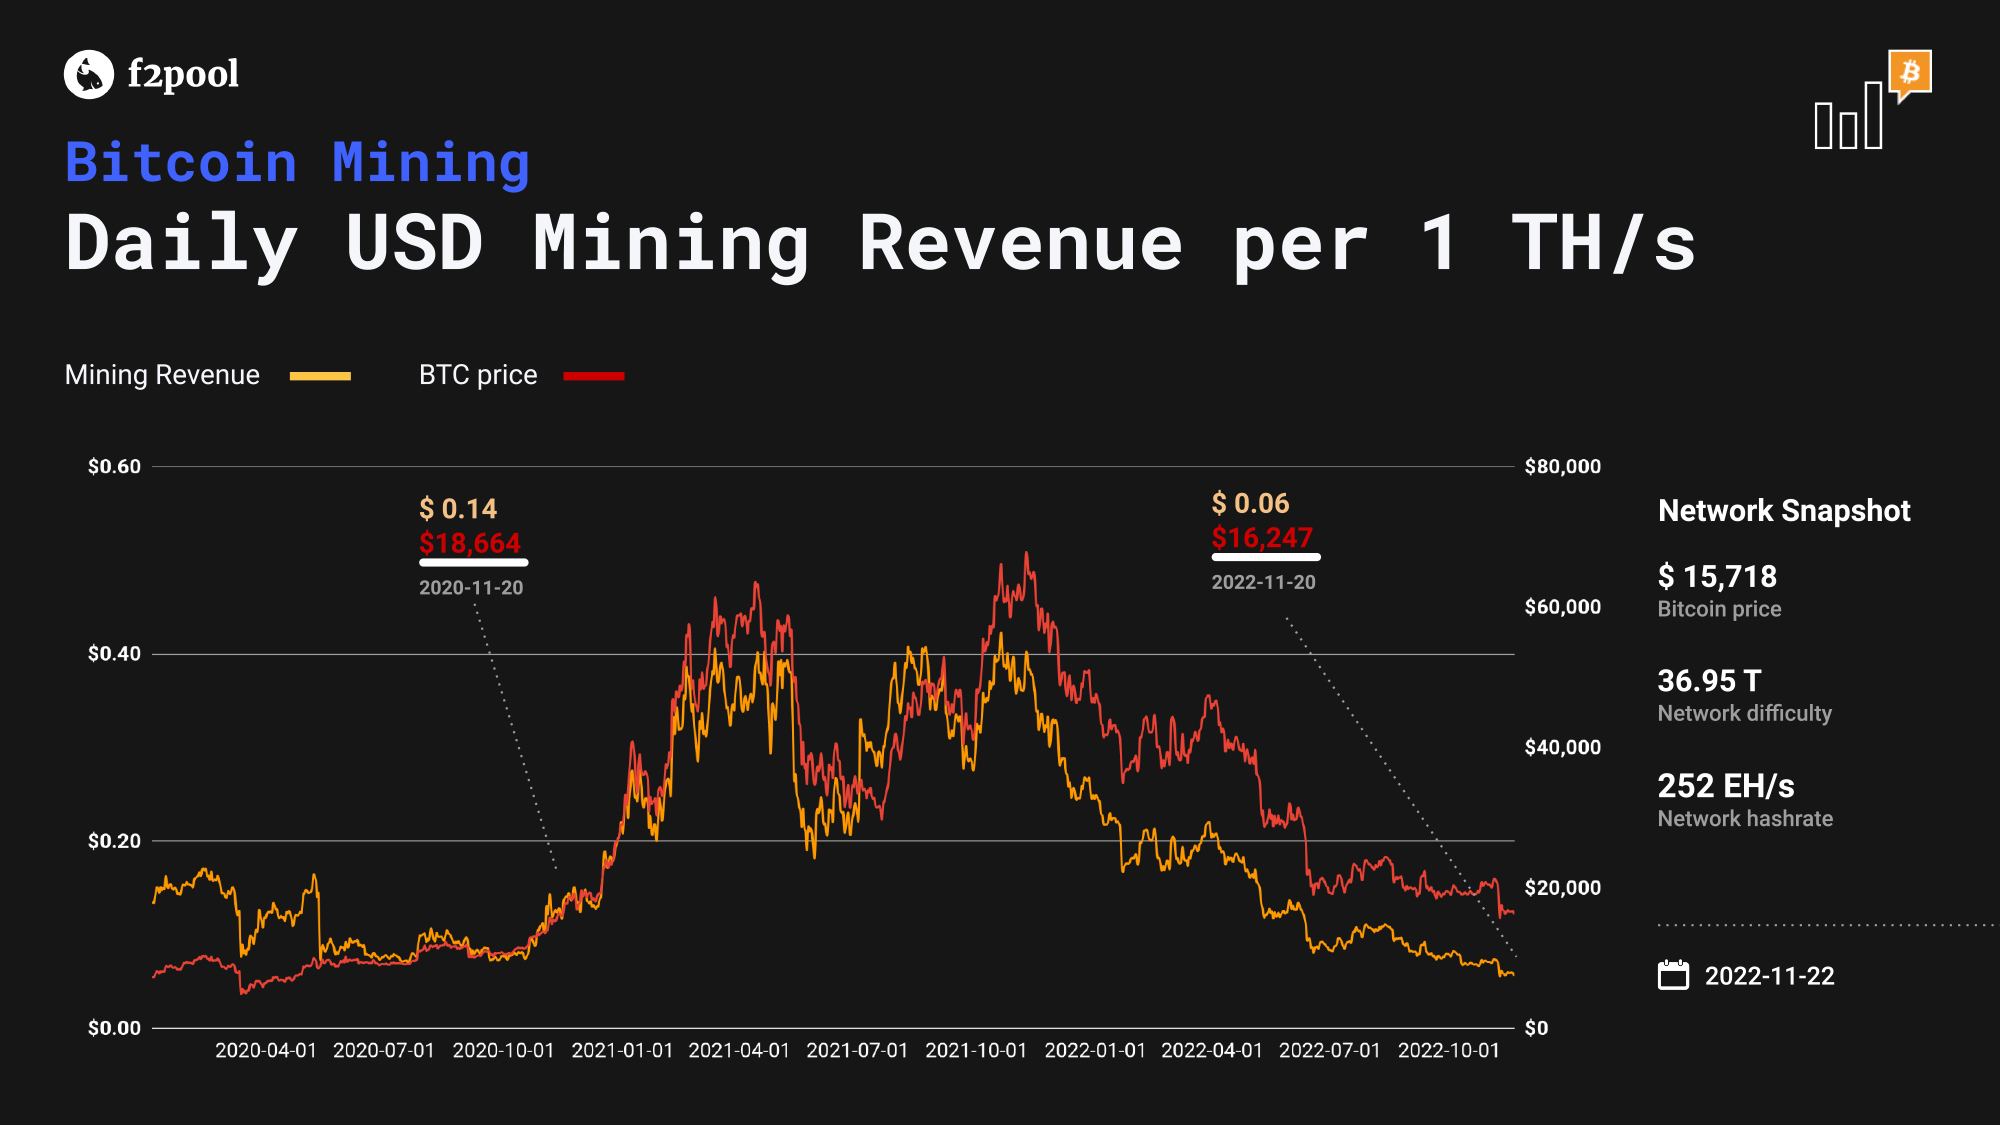Screen dimensions: 2000x1125
Task: Click the '2021-01-01' x-axis date
Action: [x=622, y=1051]
